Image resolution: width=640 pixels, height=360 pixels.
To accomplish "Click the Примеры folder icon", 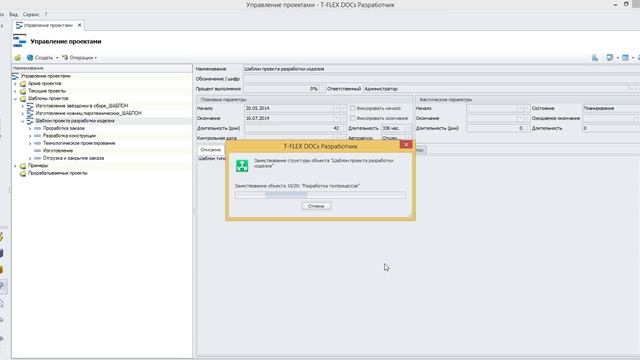I will (23, 166).
